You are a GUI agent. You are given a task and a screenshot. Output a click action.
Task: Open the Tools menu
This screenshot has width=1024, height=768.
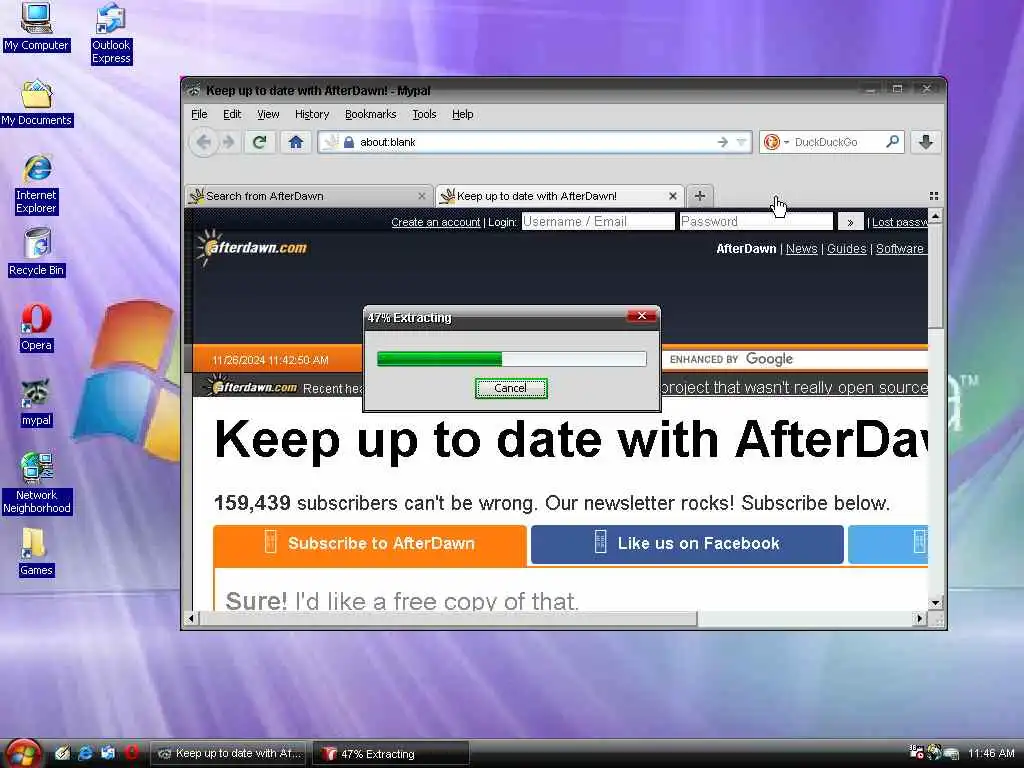[424, 114]
